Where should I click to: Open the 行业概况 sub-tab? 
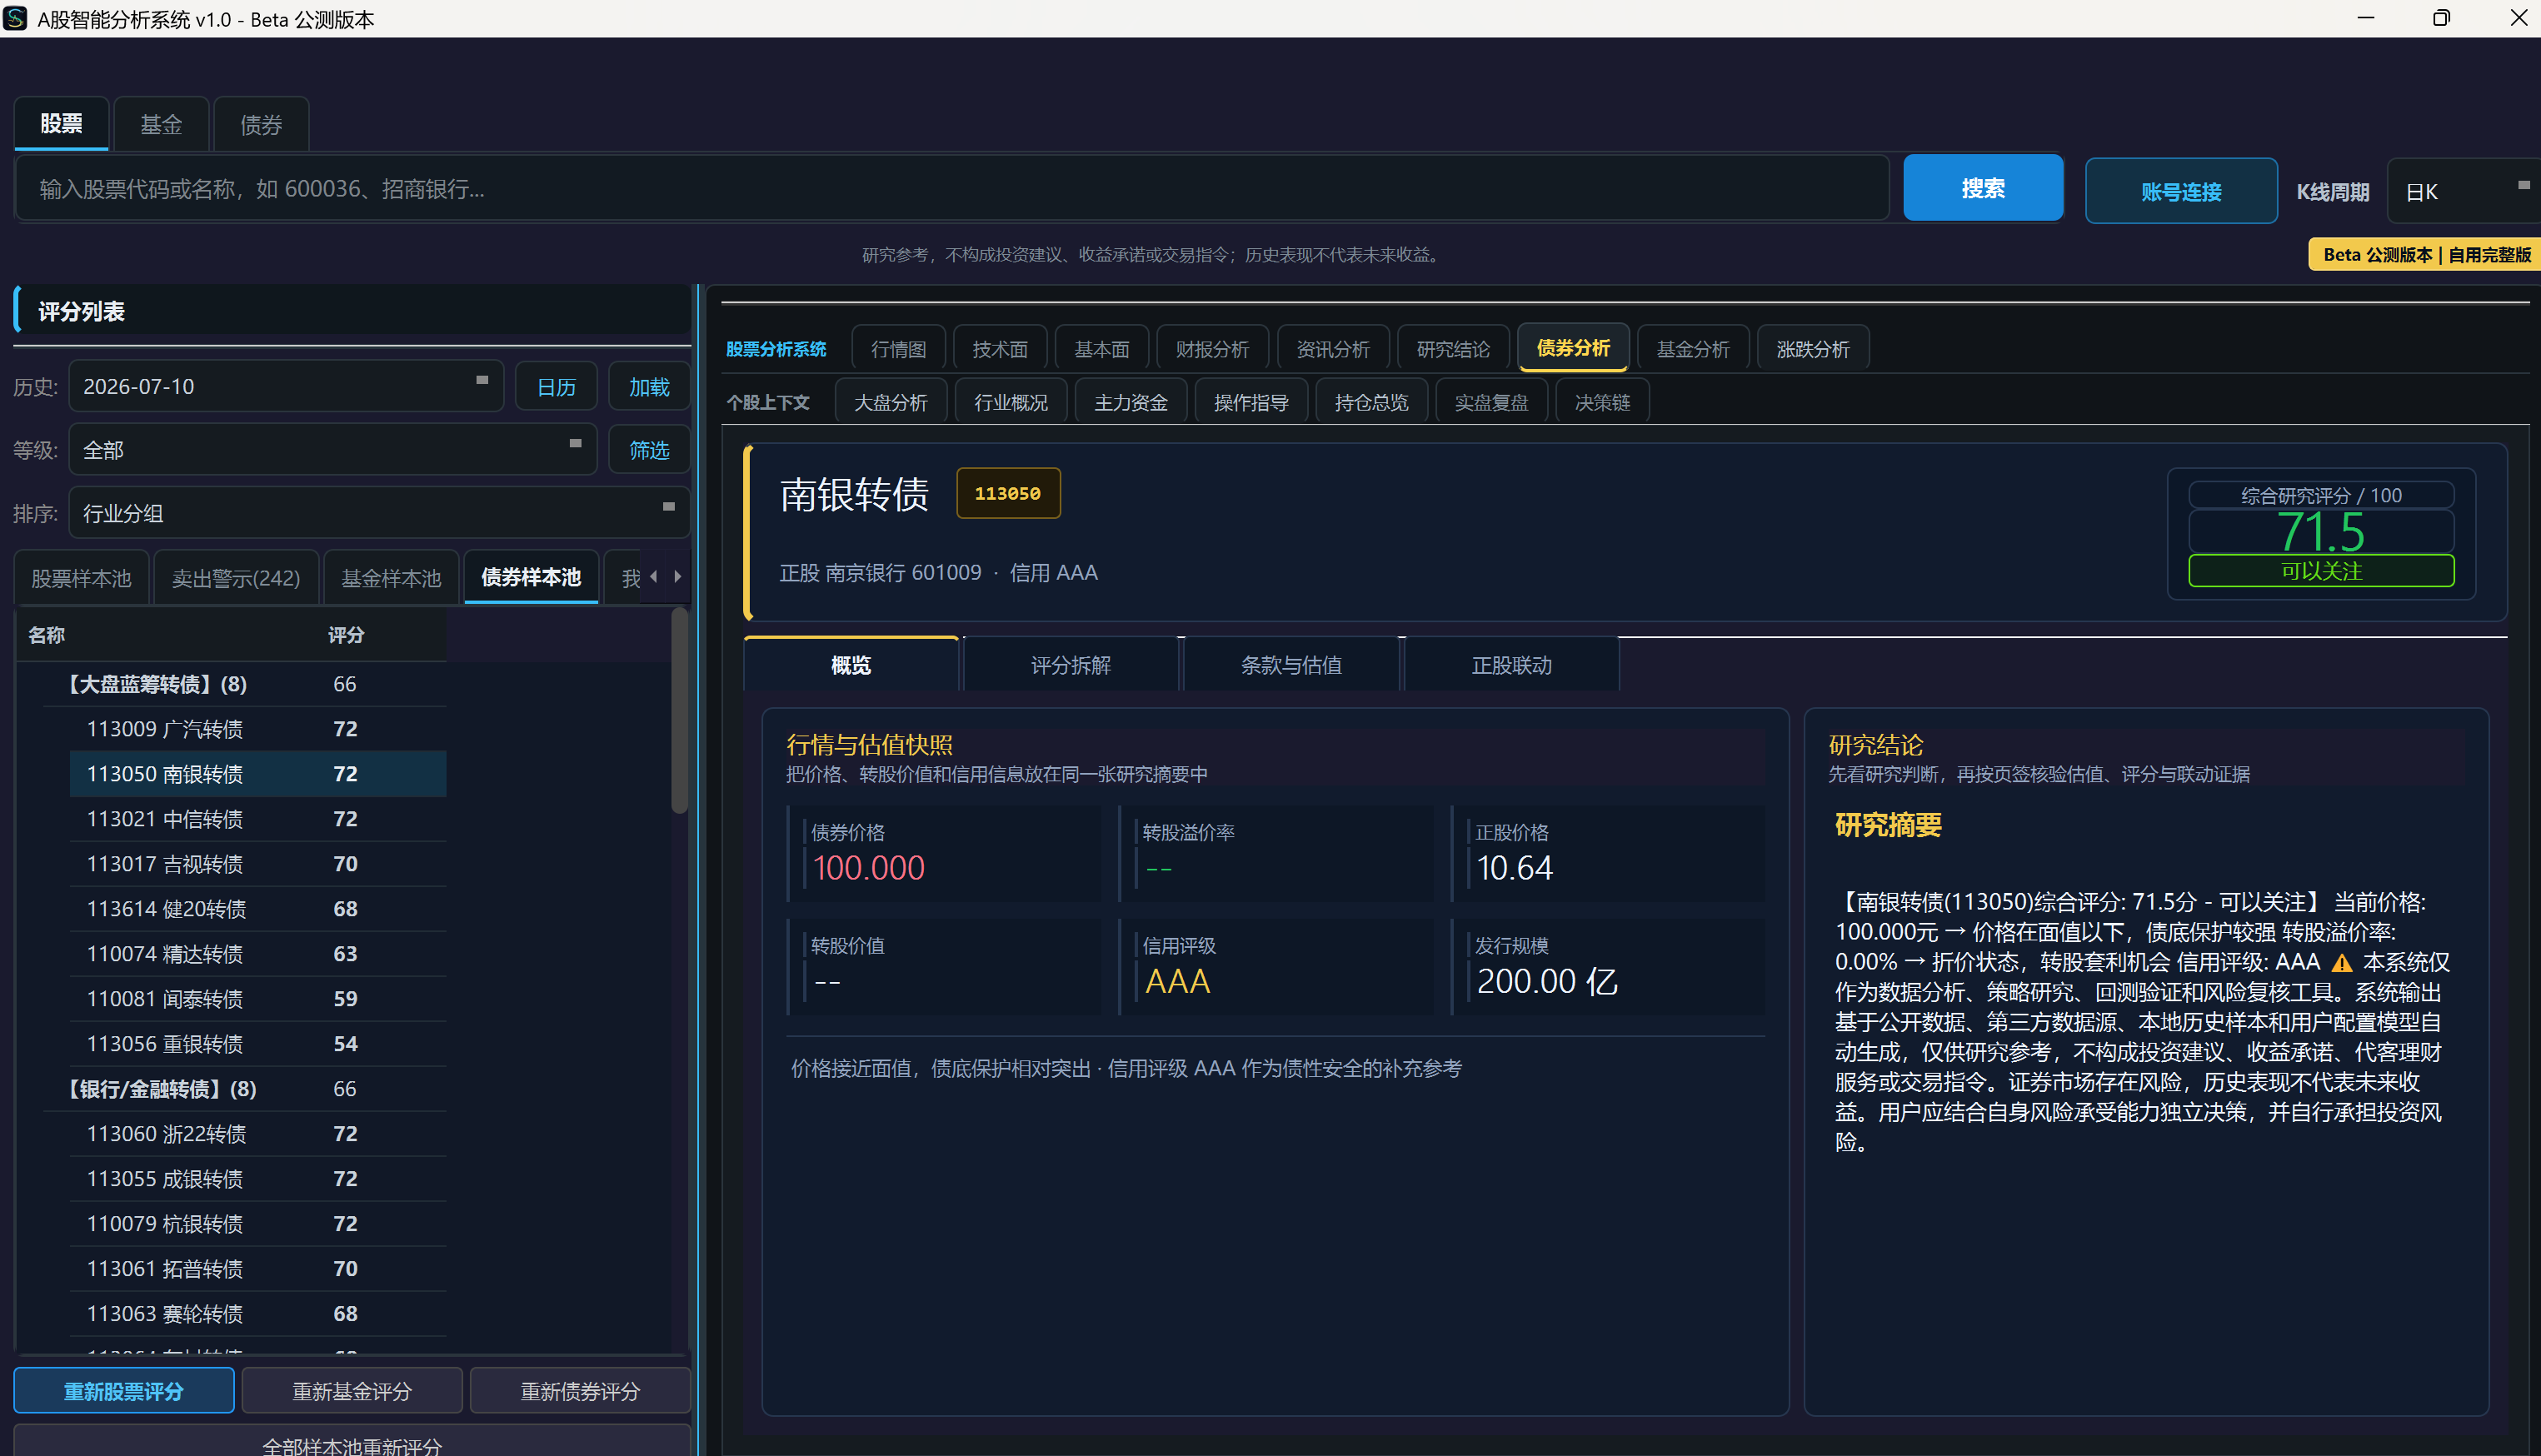(x=1011, y=402)
